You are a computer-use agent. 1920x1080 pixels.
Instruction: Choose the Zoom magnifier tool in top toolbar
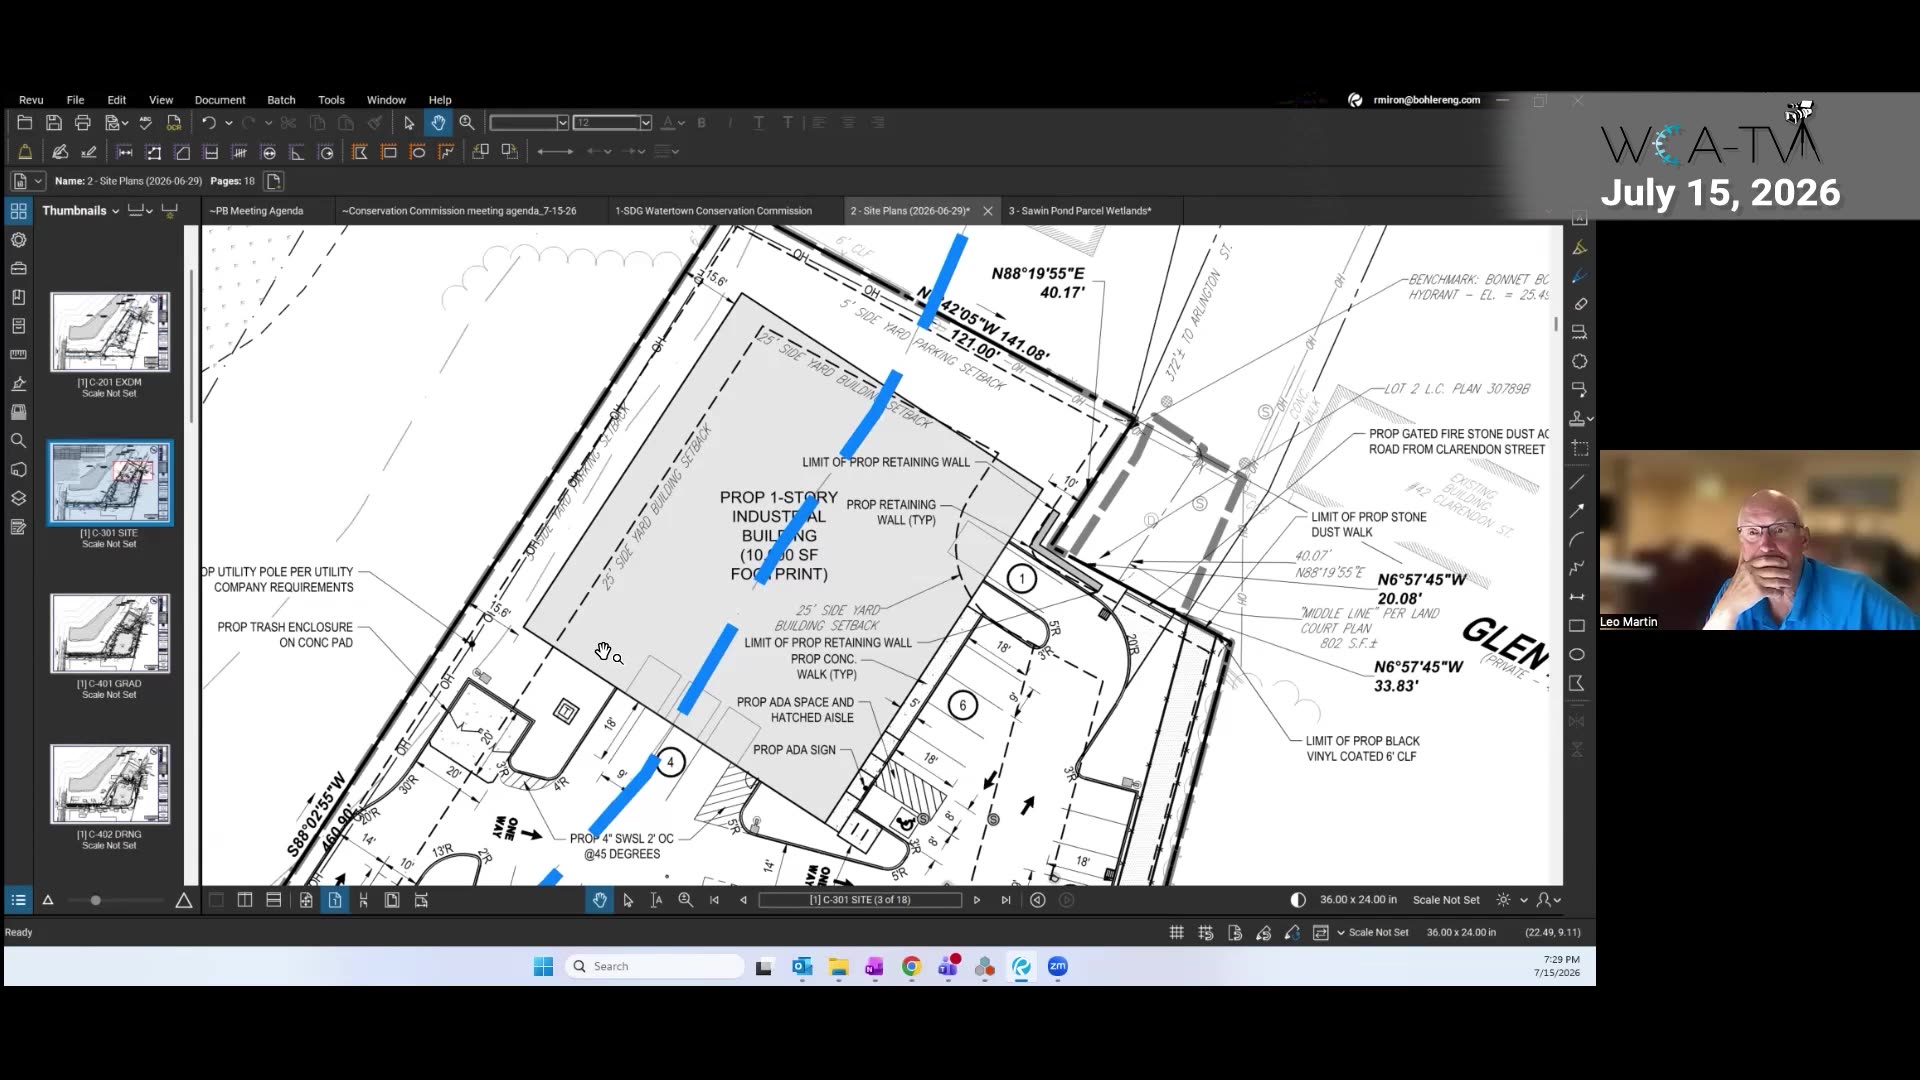click(467, 123)
